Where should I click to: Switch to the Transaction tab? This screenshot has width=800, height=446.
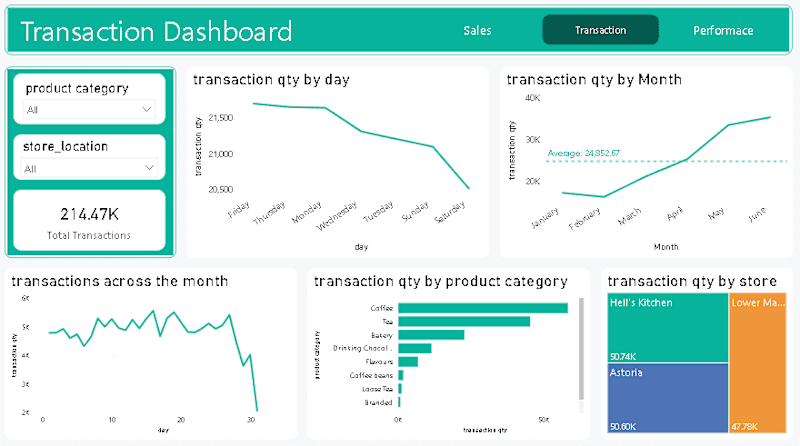[600, 30]
